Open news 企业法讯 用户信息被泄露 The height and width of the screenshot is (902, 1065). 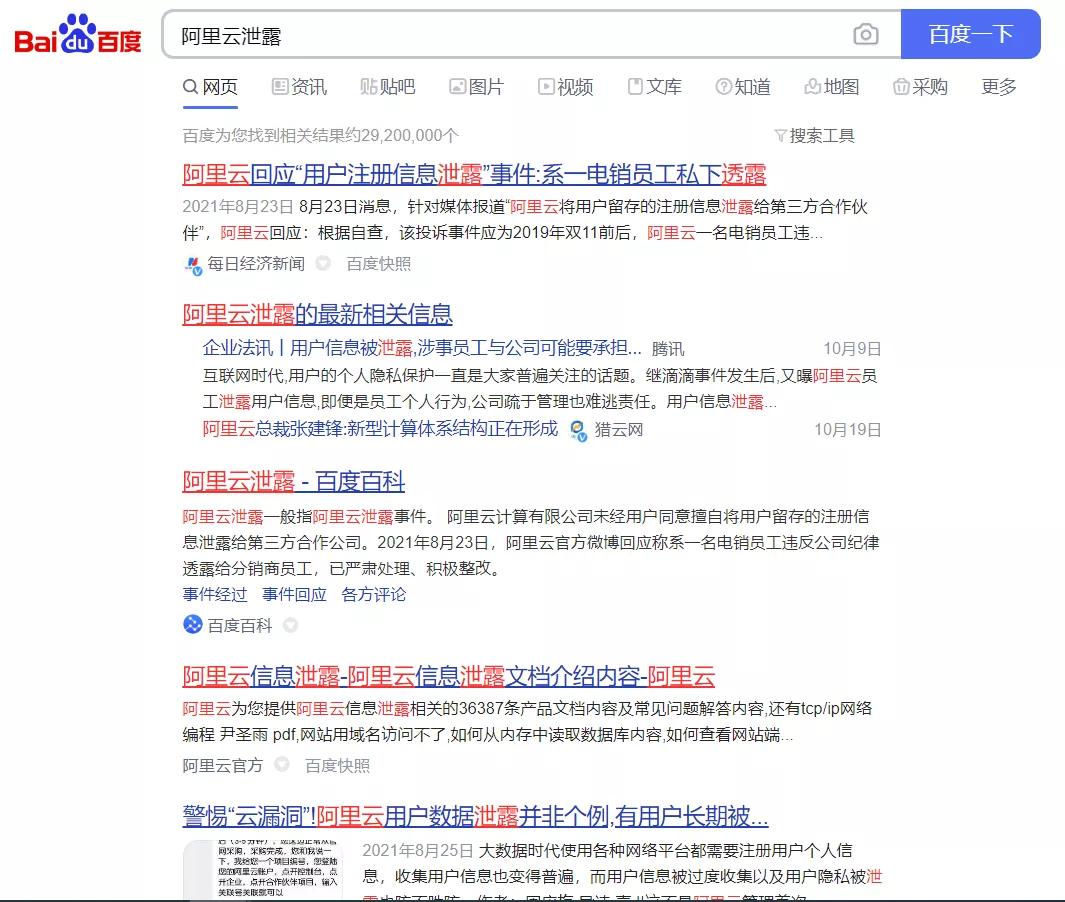click(422, 348)
